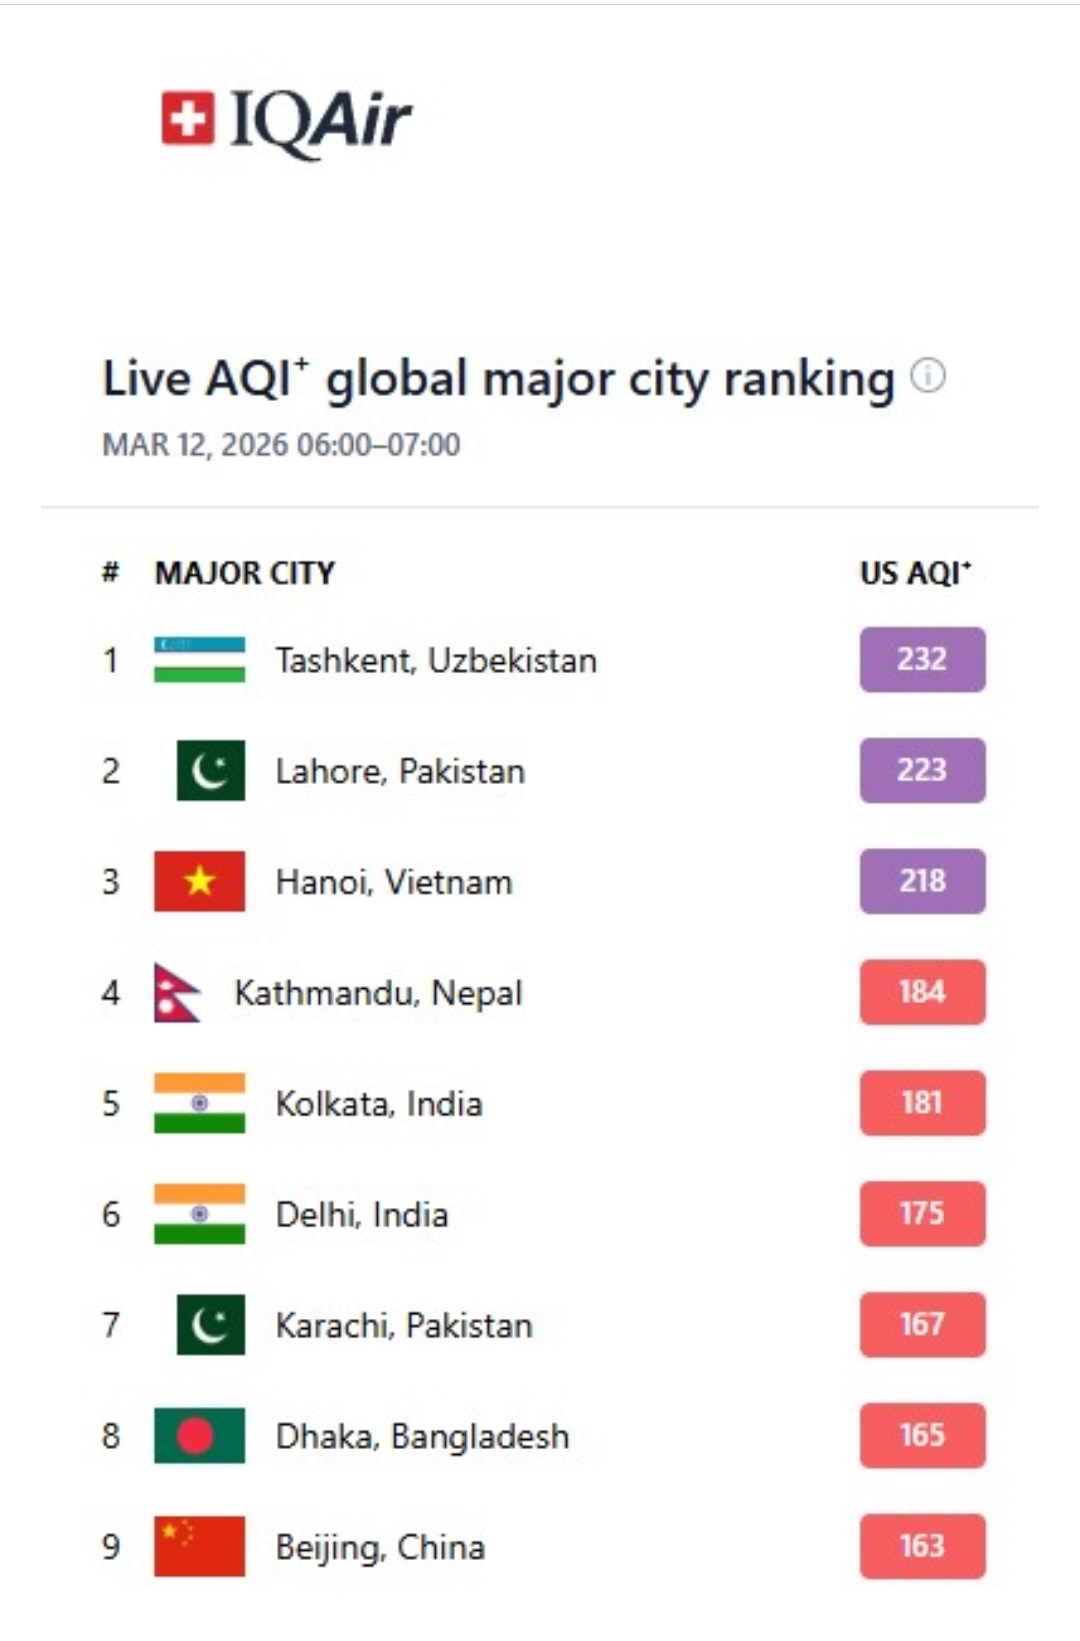
Task: Click the Pakistan flag beside Lahore
Action: 211,770
